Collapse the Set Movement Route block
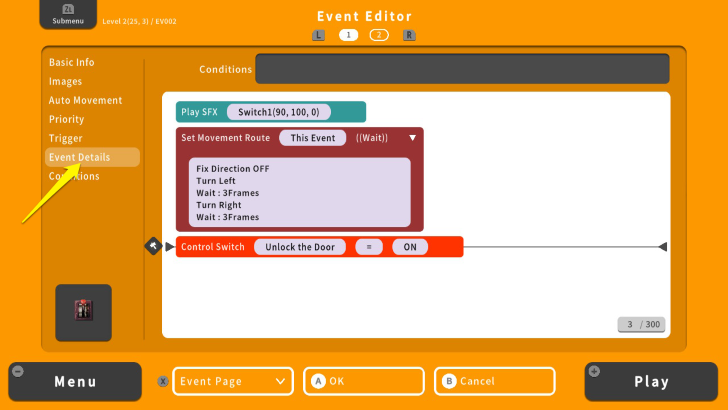 (x=412, y=138)
